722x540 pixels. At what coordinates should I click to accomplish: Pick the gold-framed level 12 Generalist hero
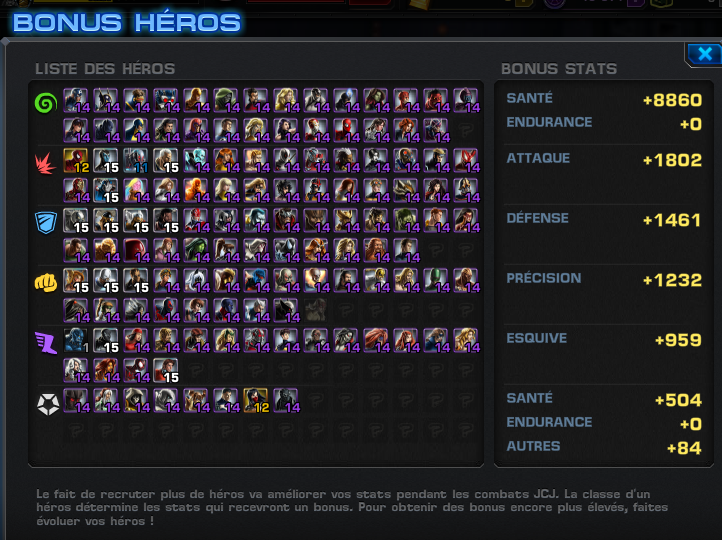(256, 401)
